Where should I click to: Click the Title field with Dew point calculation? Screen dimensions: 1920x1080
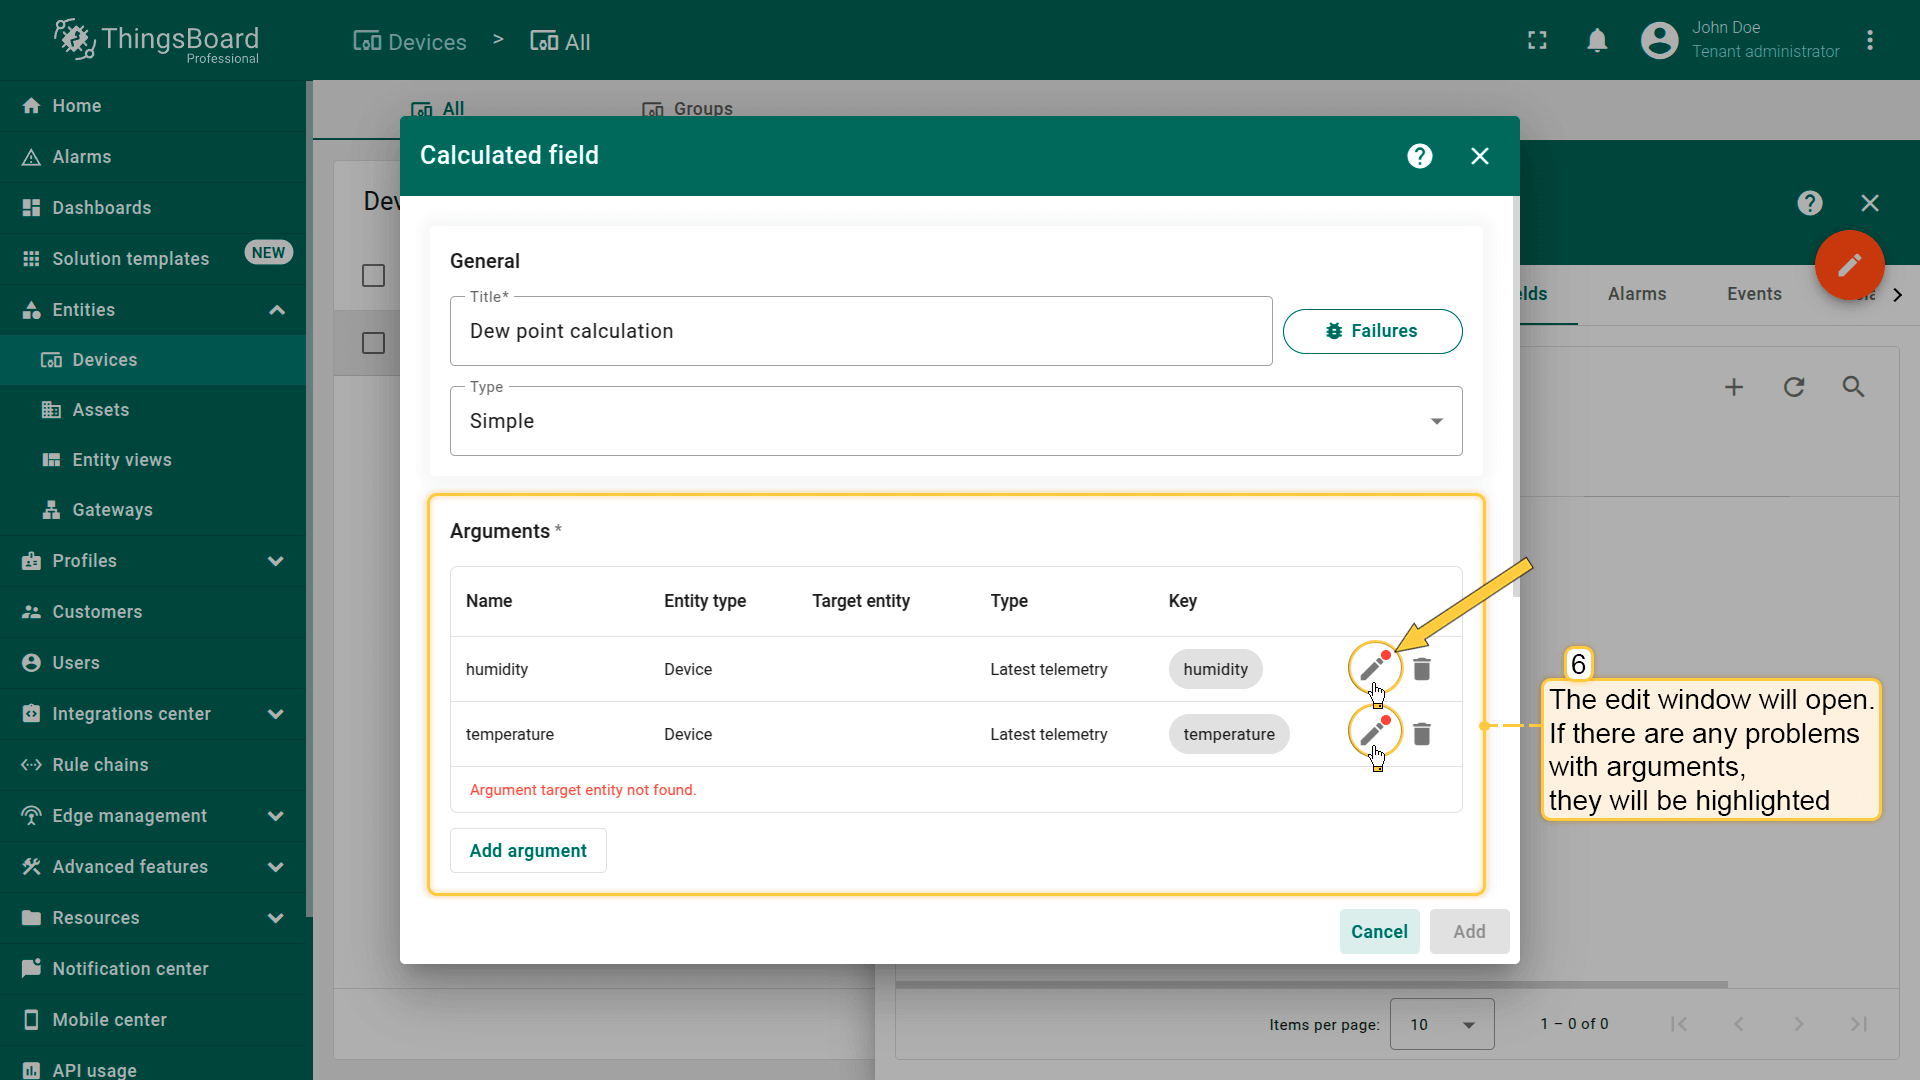coord(860,331)
